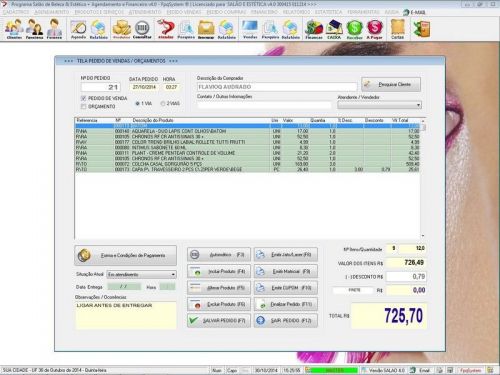Open the Agenda toolbar icon
500x375 pixels.
pos(79,29)
